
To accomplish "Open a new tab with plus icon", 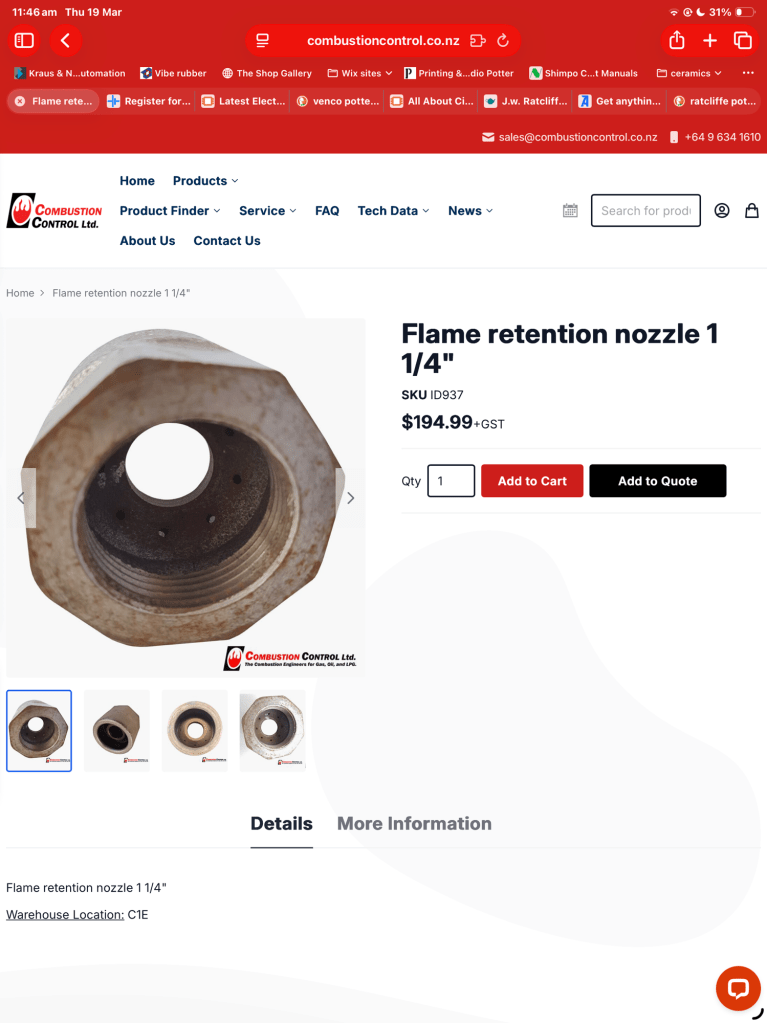I will [710, 40].
